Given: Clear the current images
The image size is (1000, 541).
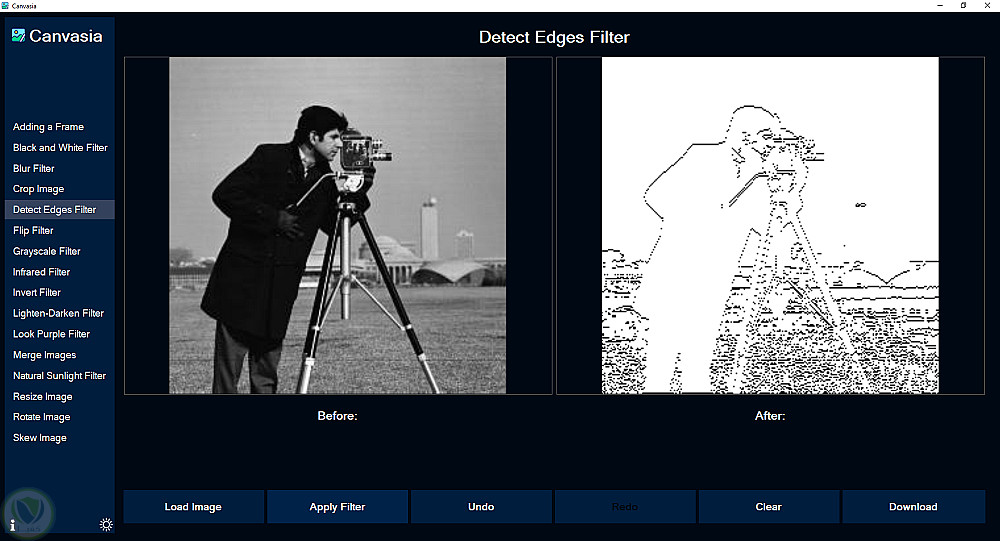Looking at the screenshot, I should 768,507.
